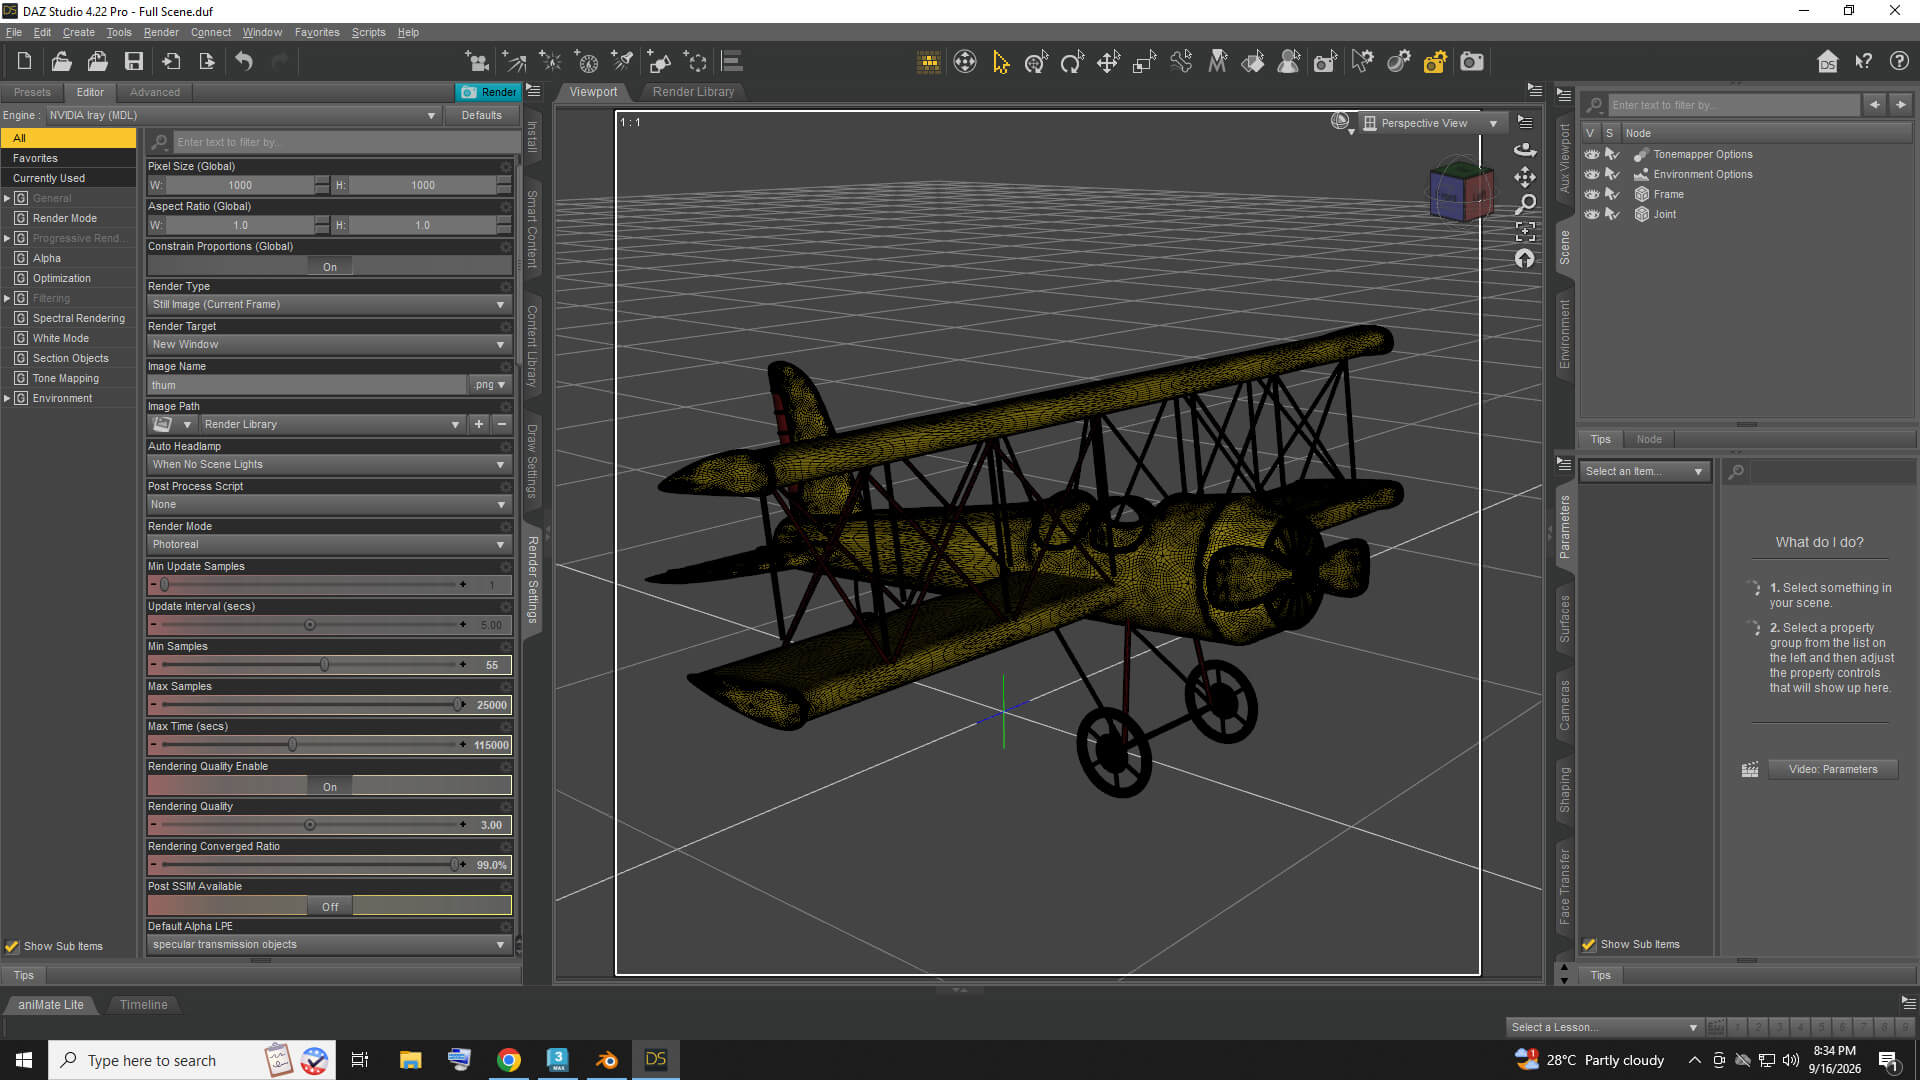1920x1080 pixels.
Task: Toggle visibility eye for Frame node
Action: [1592, 194]
